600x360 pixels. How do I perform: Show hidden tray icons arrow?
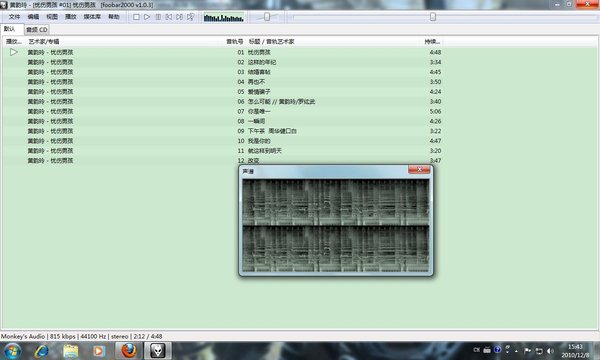coord(516,350)
